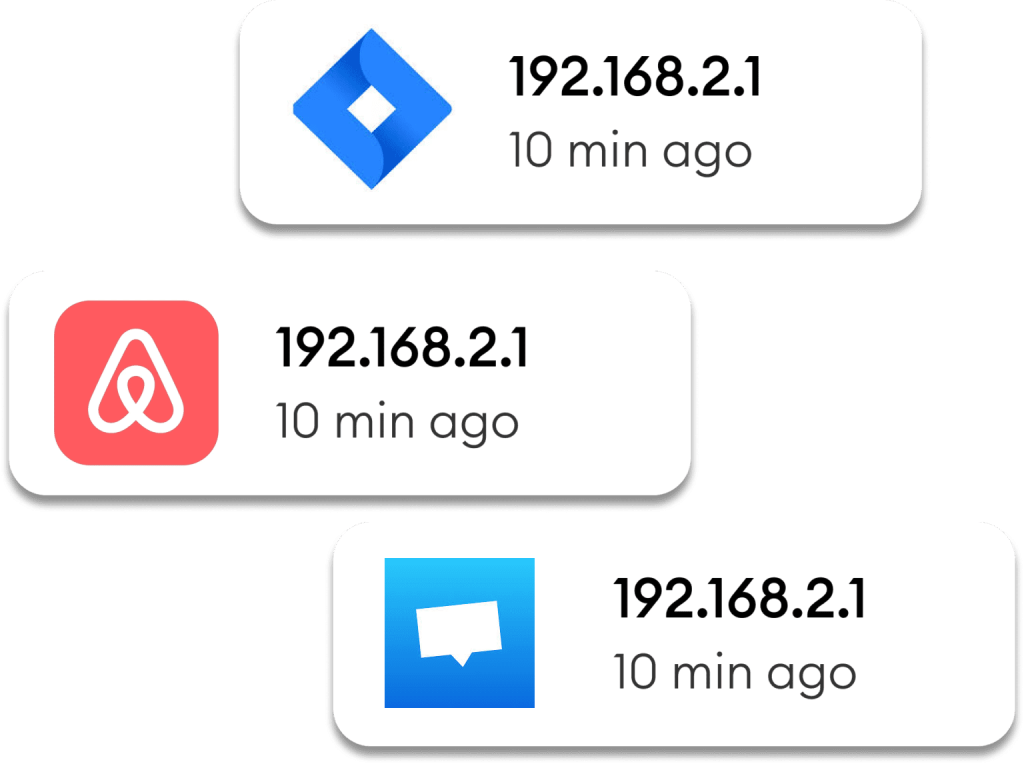This screenshot has width=1024, height=764.
Task: Click the blue chat bubble app icon
Action: pyautogui.click(x=459, y=632)
